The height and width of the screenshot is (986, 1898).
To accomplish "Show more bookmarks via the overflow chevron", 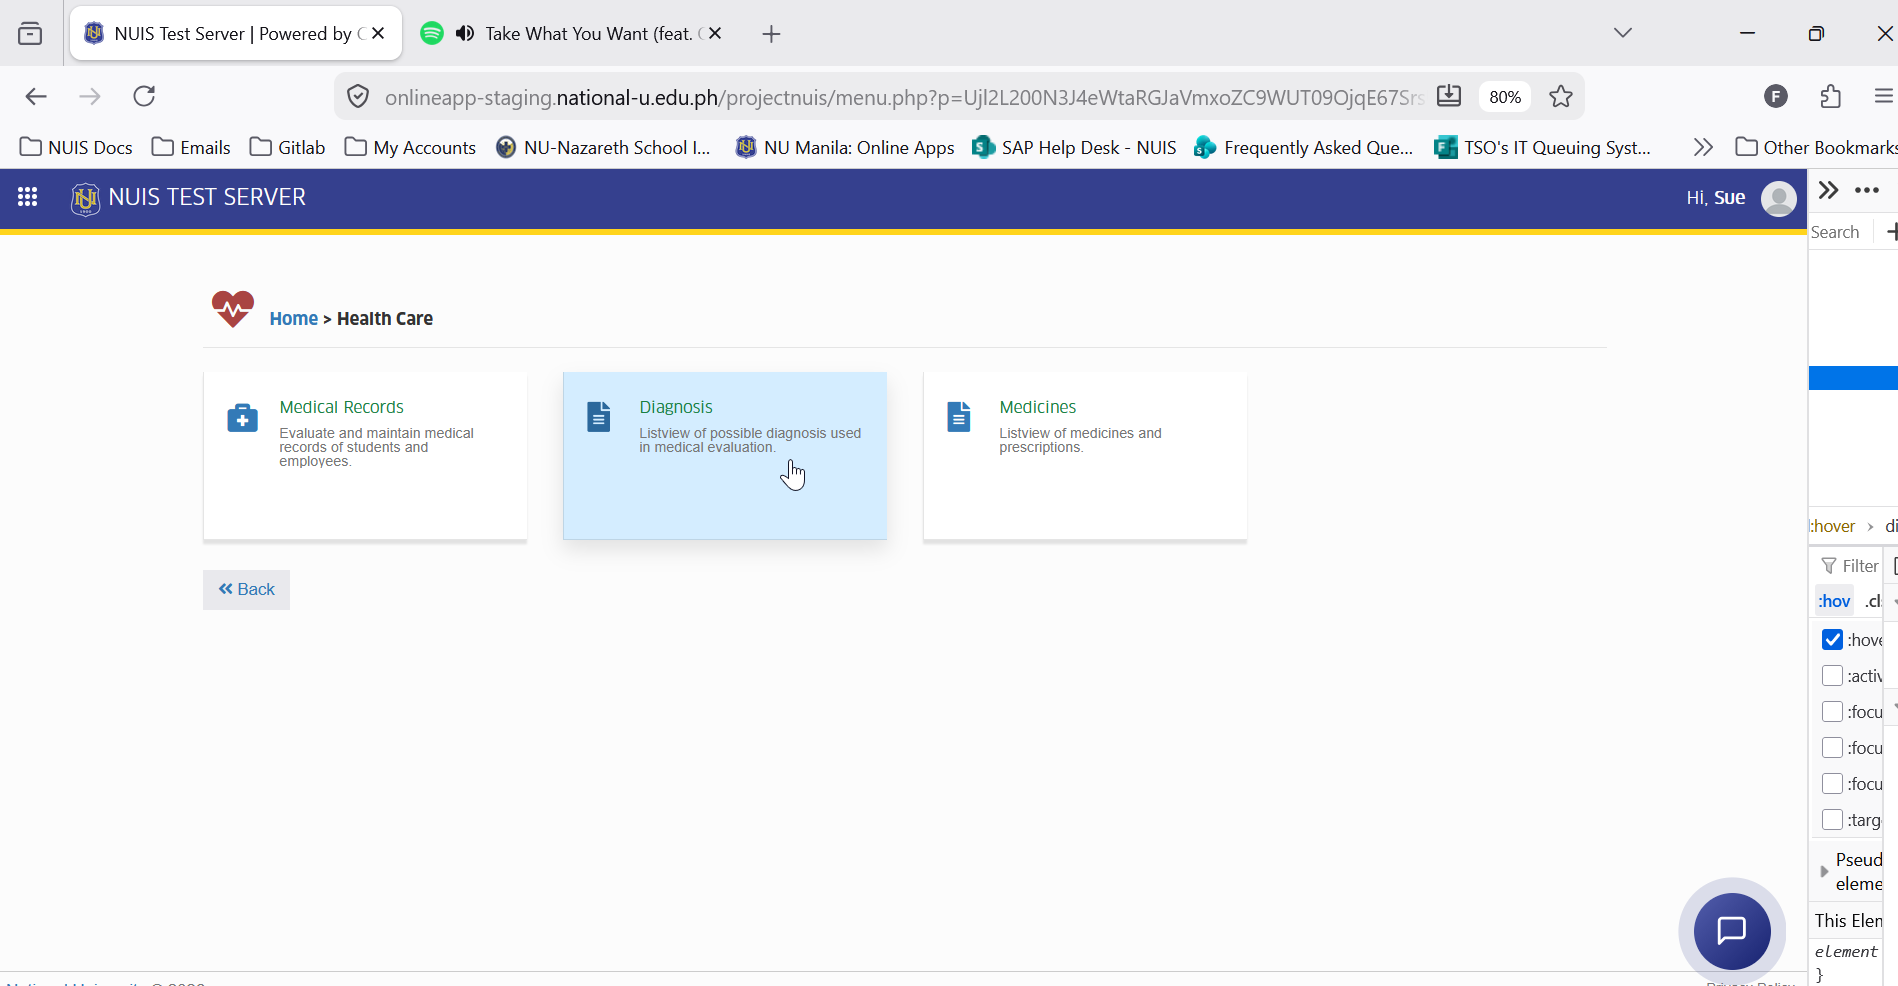I will [x=1703, y=147].
